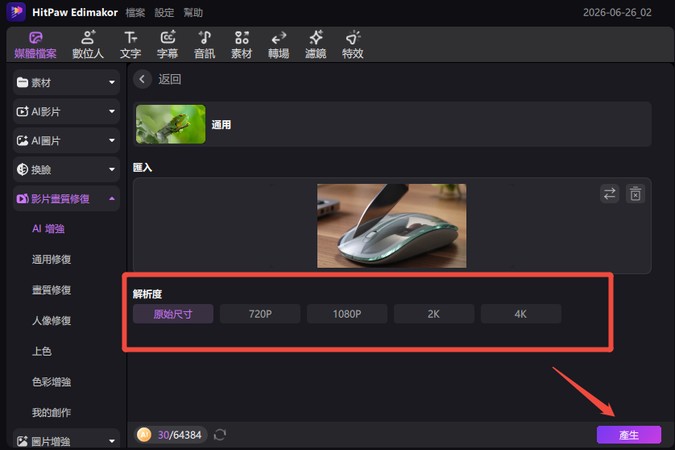Image resolution: width=675 pixels, height=450 pixels.
Task: Open the 數位人 digital human tool
Action: point(88,44)
